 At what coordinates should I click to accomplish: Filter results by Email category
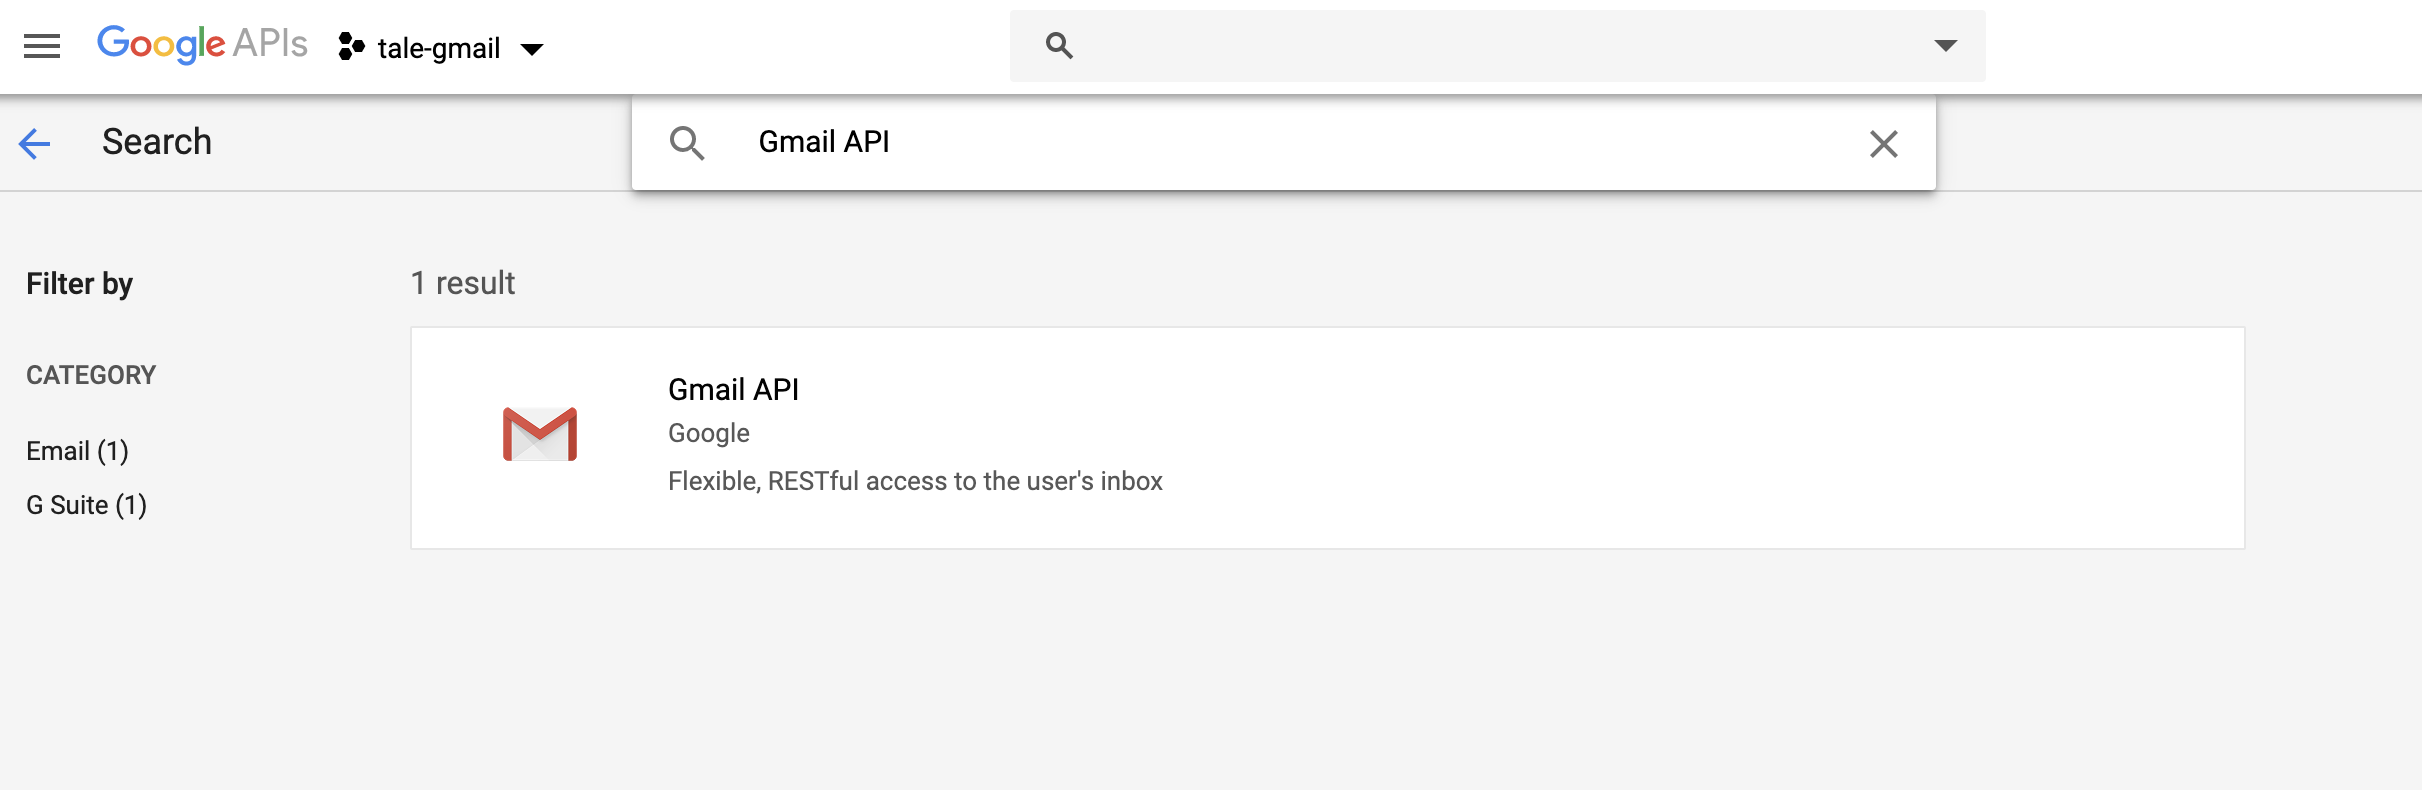(x=78, y=451)
